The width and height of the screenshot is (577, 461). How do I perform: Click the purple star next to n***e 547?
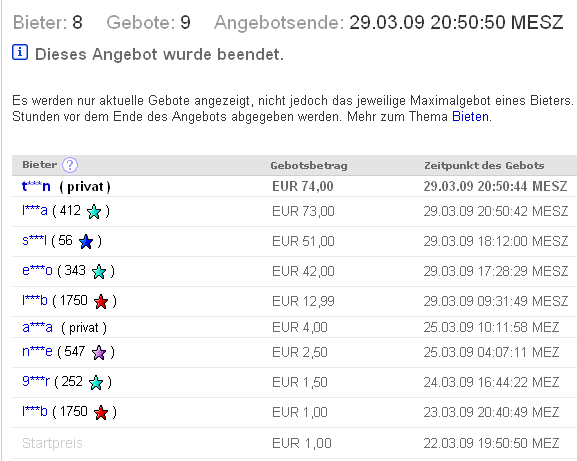coord(99,353)
